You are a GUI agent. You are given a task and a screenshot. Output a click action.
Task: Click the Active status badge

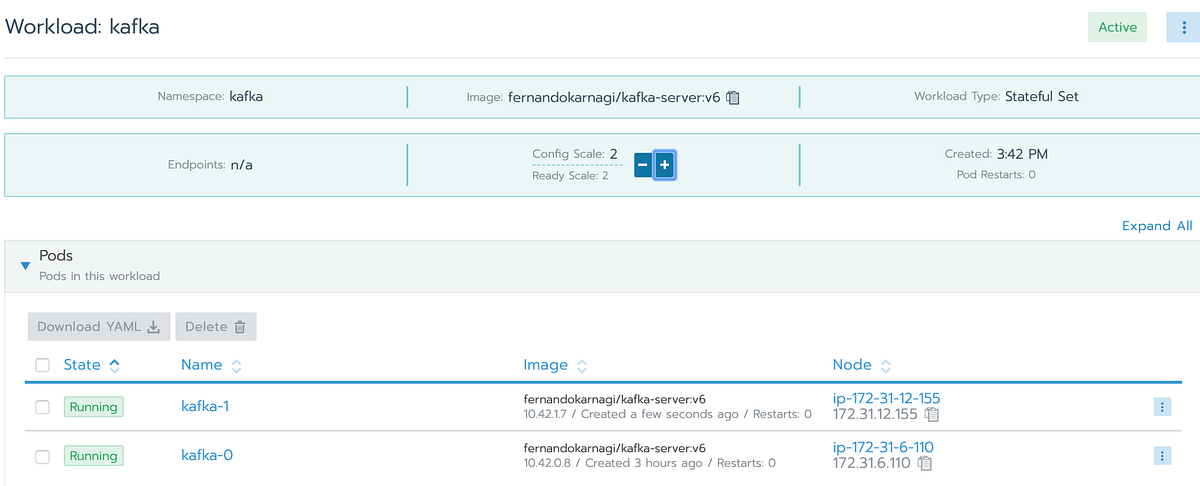[1118, 27]
